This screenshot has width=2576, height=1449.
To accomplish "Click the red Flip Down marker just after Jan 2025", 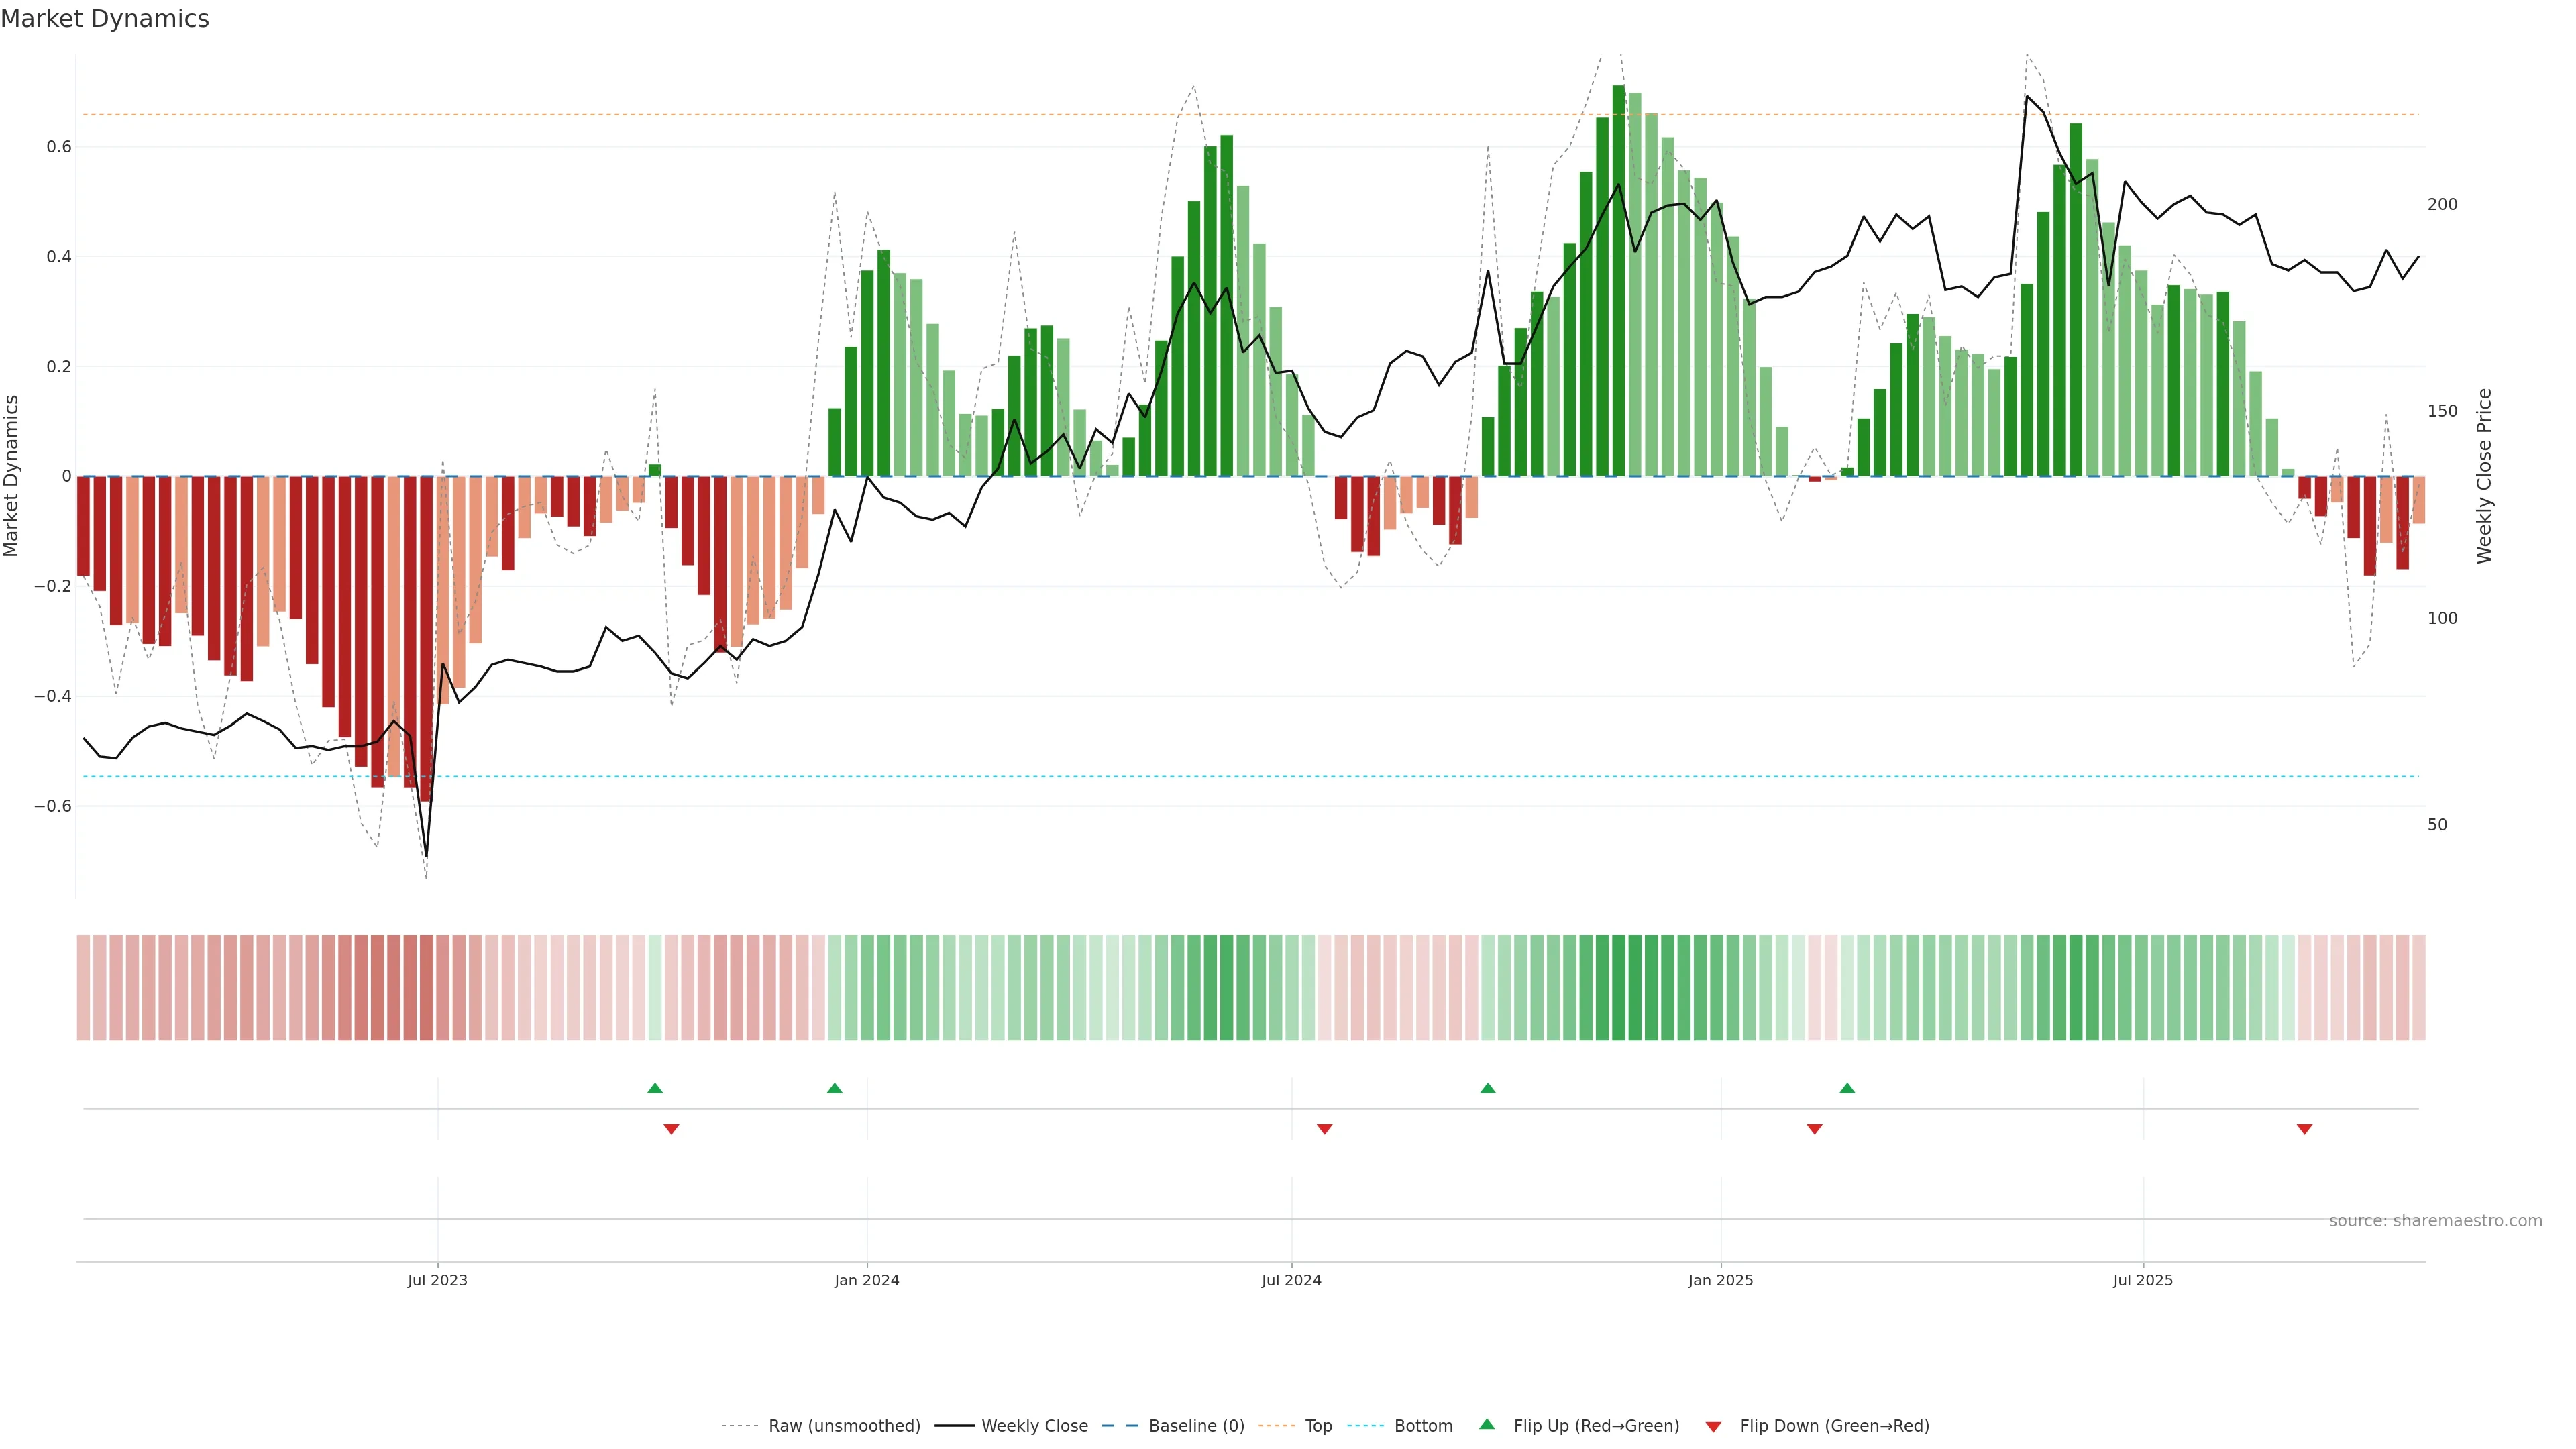I will [1814, 1129].
